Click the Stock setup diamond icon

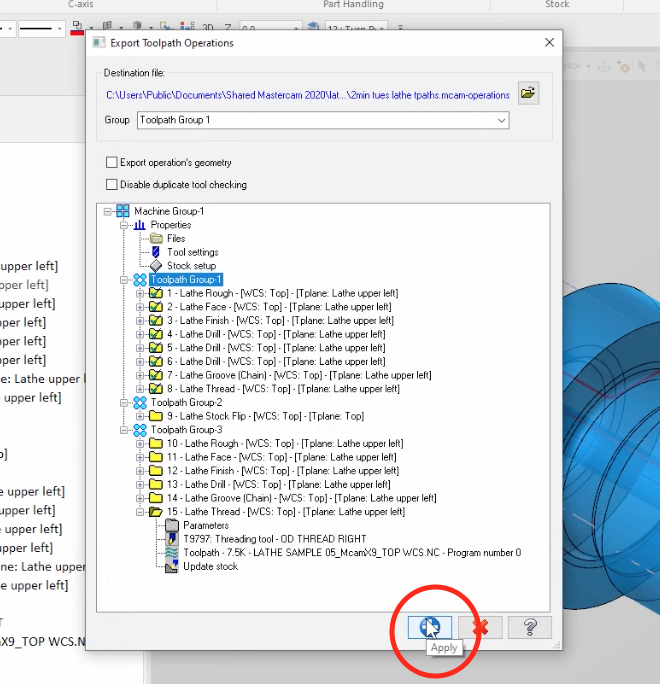click(156, 266)
